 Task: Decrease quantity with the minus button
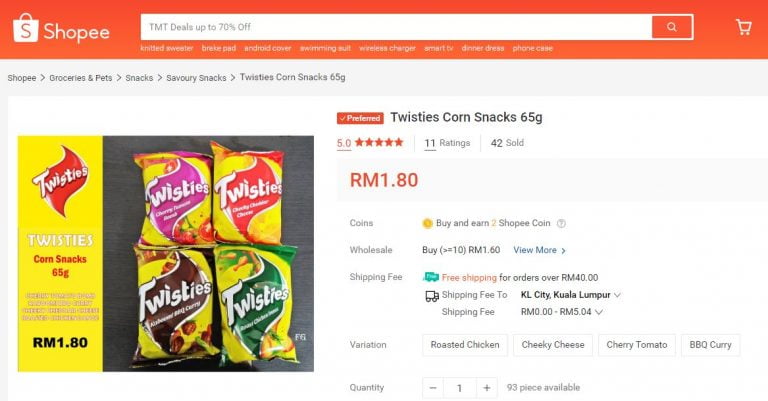click(433, 388)
